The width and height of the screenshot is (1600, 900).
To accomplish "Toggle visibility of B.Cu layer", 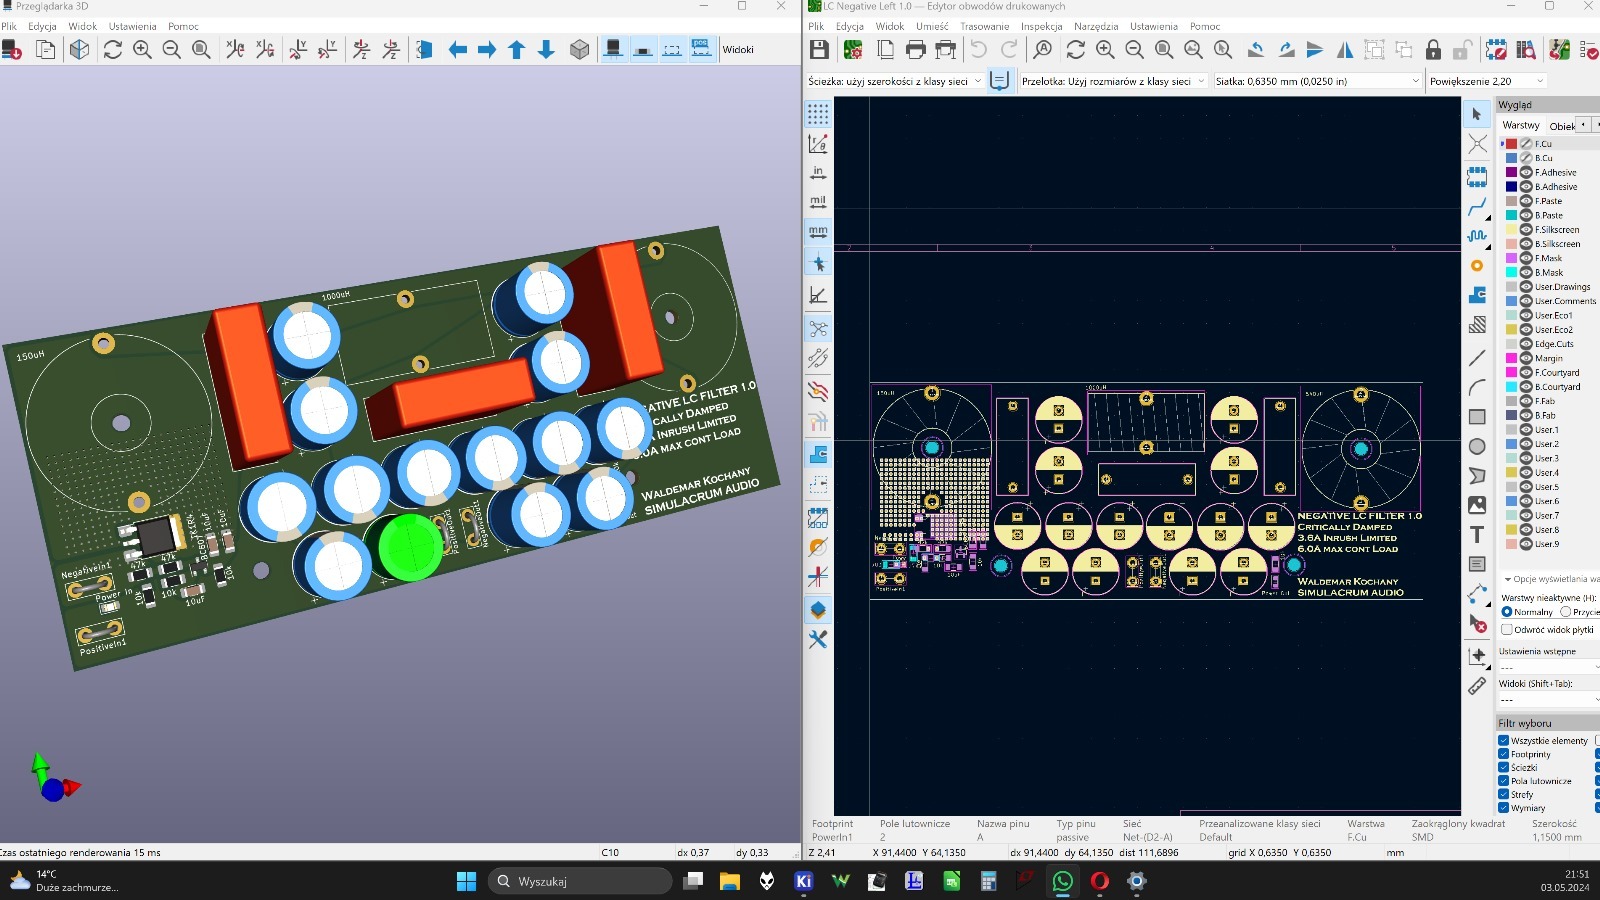I will 1526,158.
